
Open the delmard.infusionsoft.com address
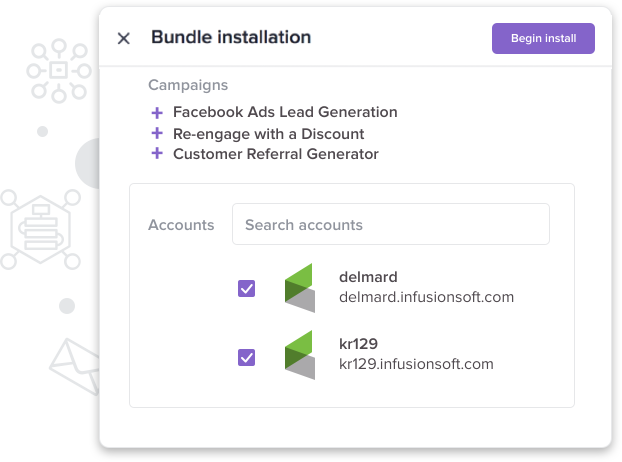click(426, 297)
